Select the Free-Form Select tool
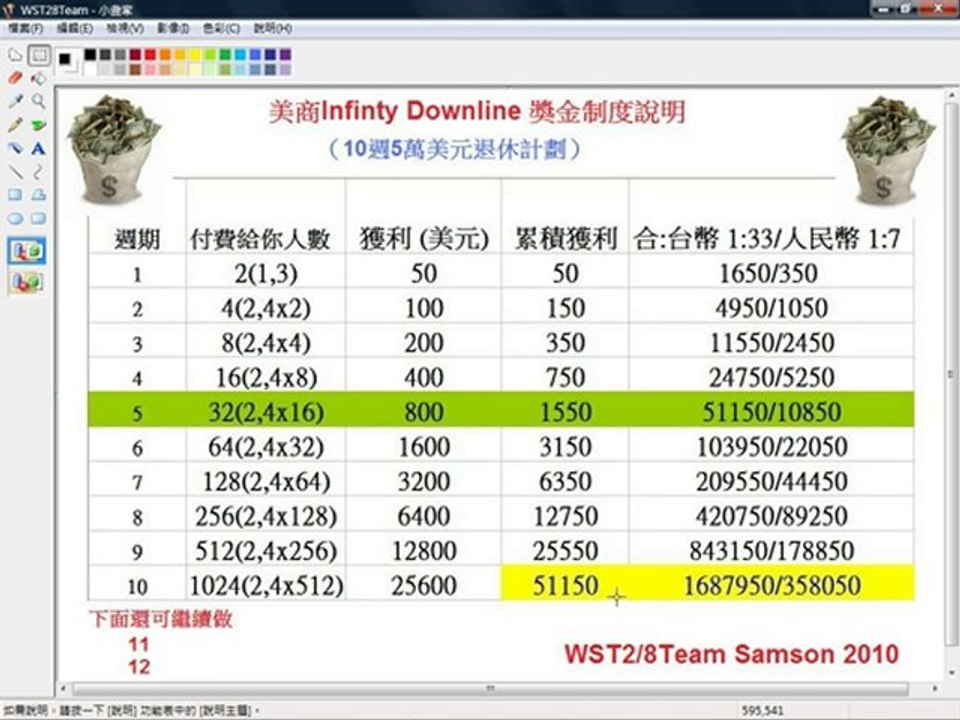The height and width of the screenshot is (720, 960). pyautogui.click(x=15, y=55)
